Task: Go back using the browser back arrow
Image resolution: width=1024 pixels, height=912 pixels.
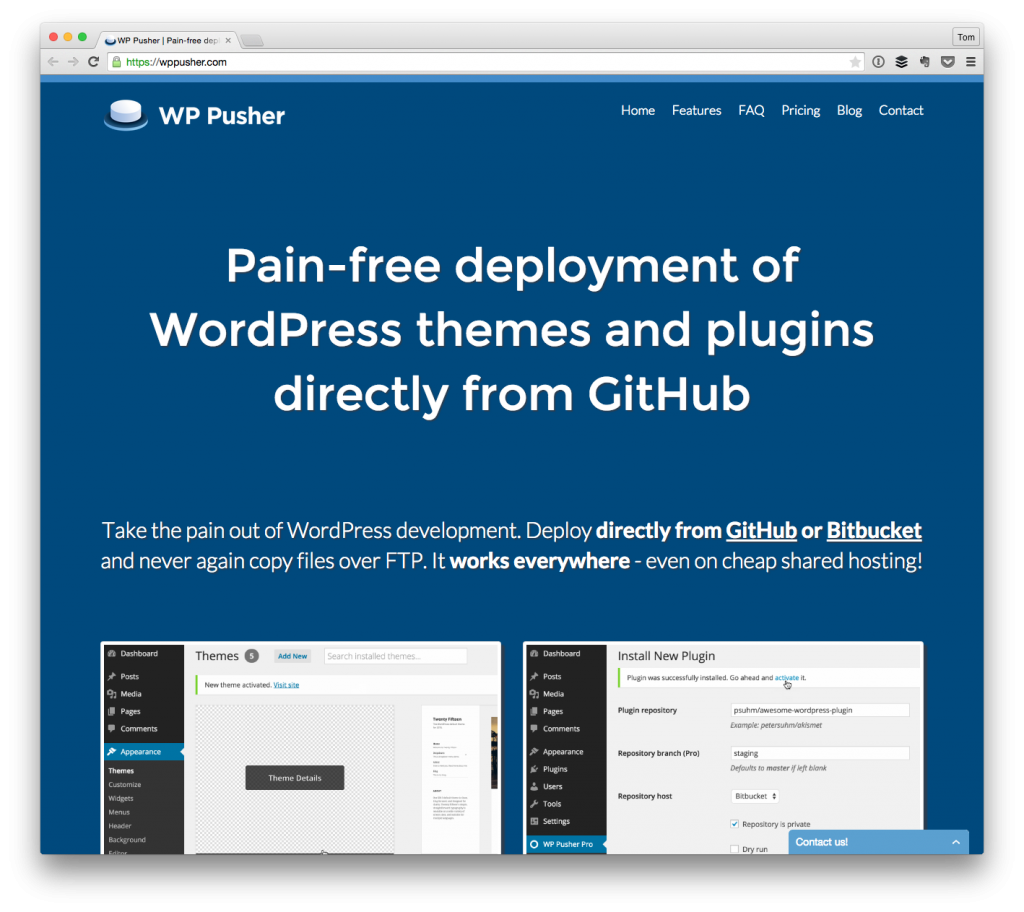Action: 53,62
